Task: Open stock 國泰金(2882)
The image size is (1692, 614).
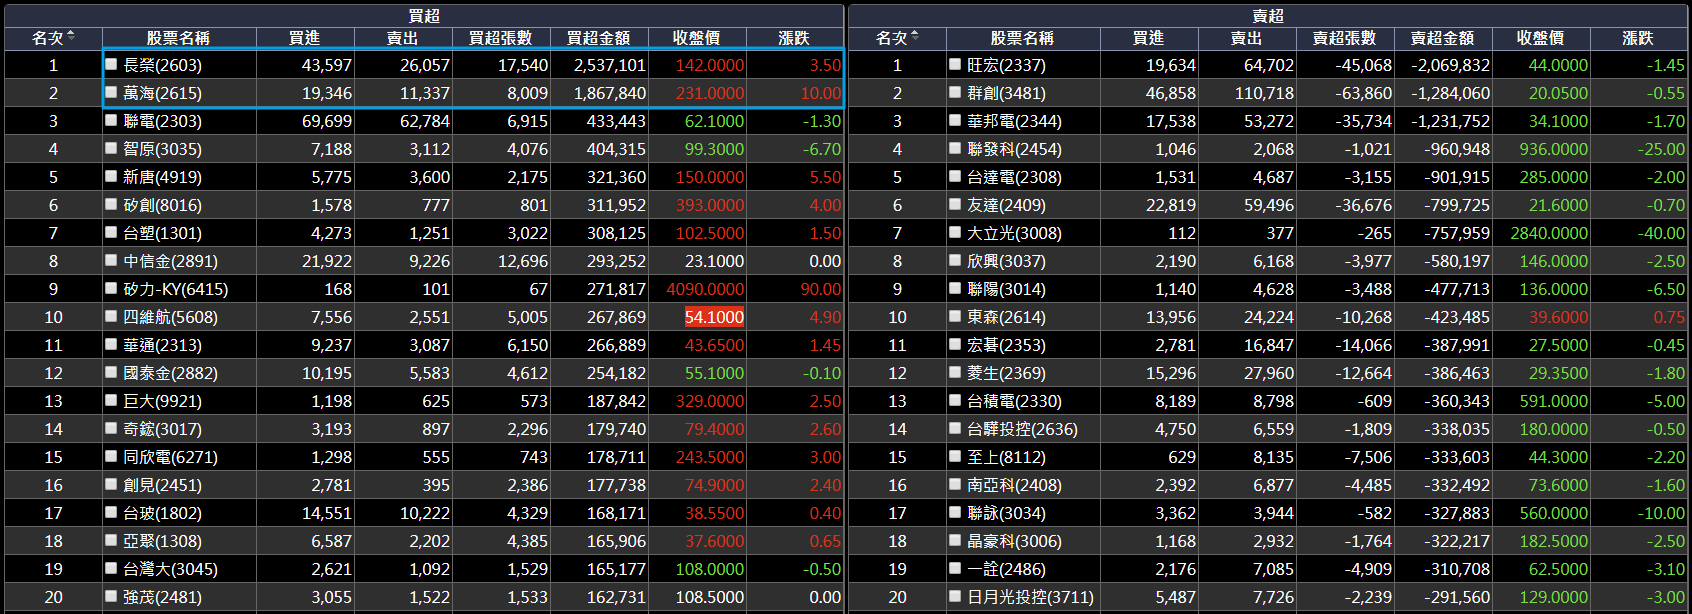Action: click(170, 373)
